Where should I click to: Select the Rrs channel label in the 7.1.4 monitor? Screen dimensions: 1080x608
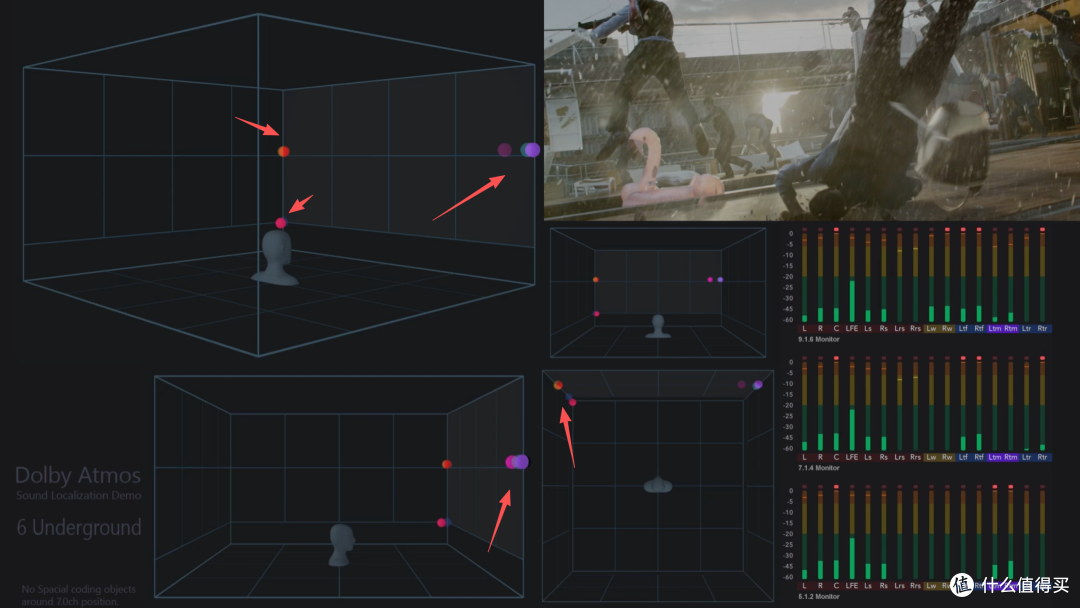coord(915,457)
